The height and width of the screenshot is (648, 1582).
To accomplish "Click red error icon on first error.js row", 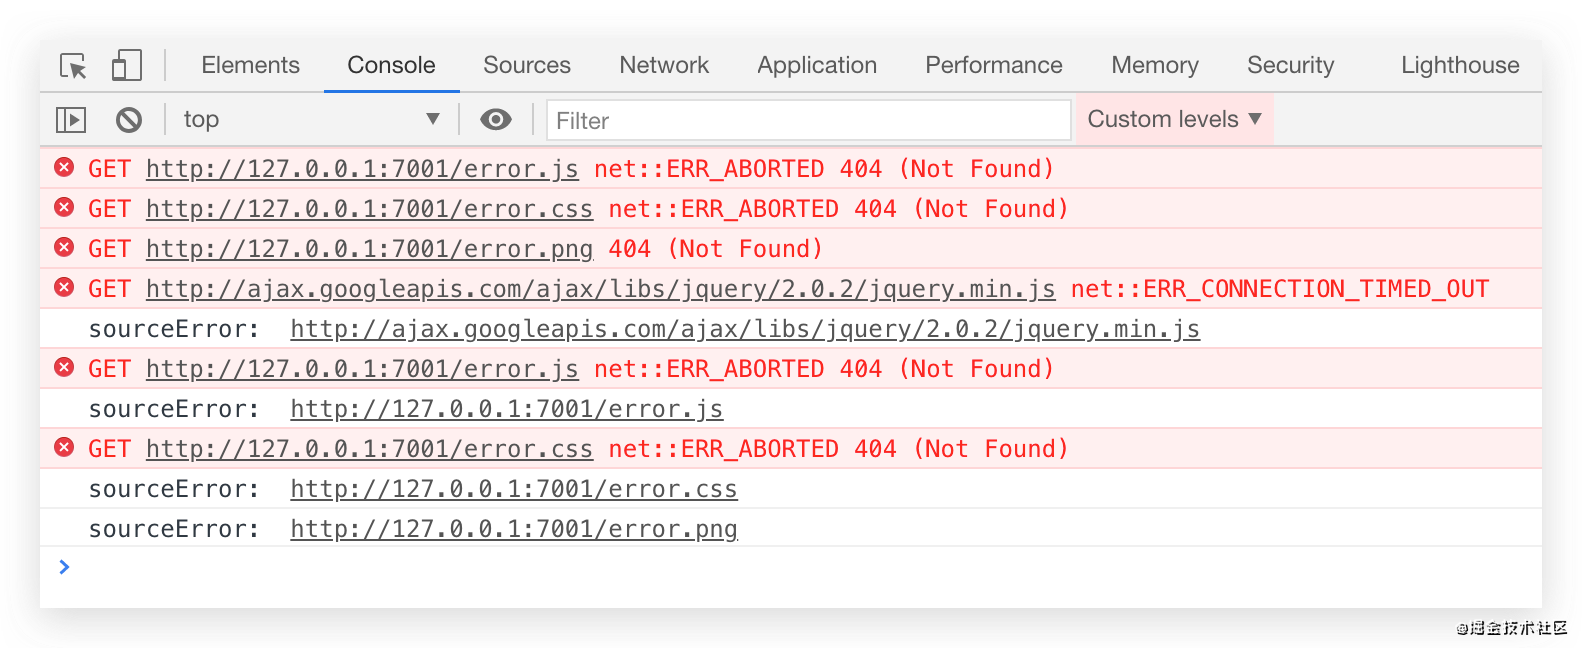I will point(64,167).
